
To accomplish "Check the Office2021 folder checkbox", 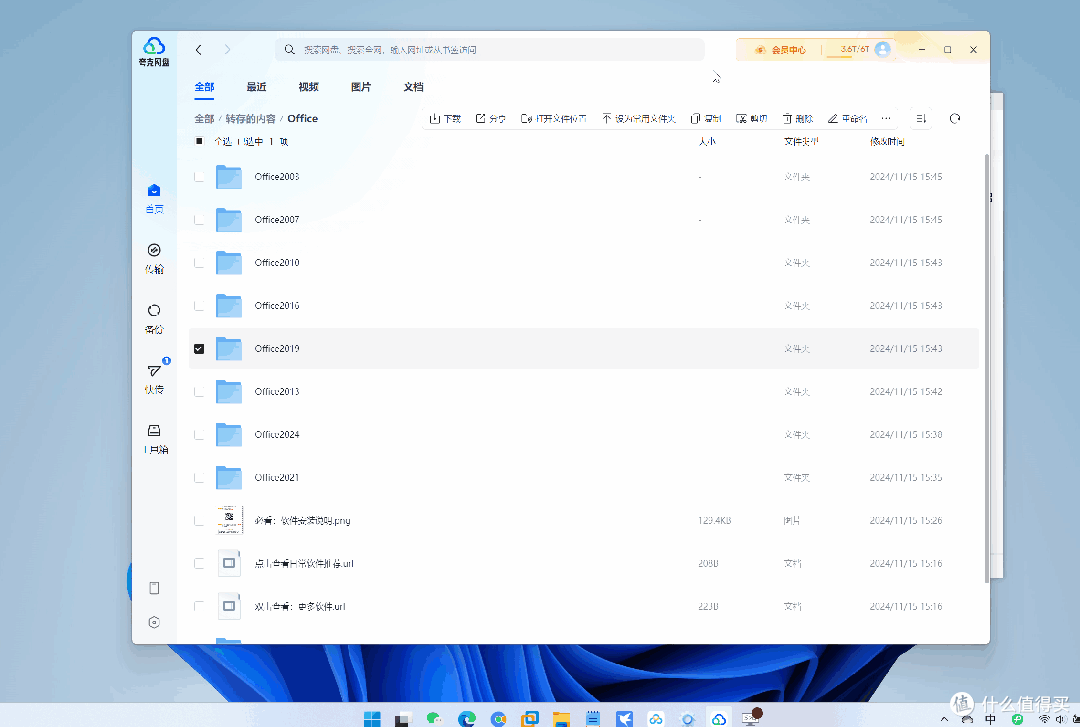I will (x=199, y=478).
